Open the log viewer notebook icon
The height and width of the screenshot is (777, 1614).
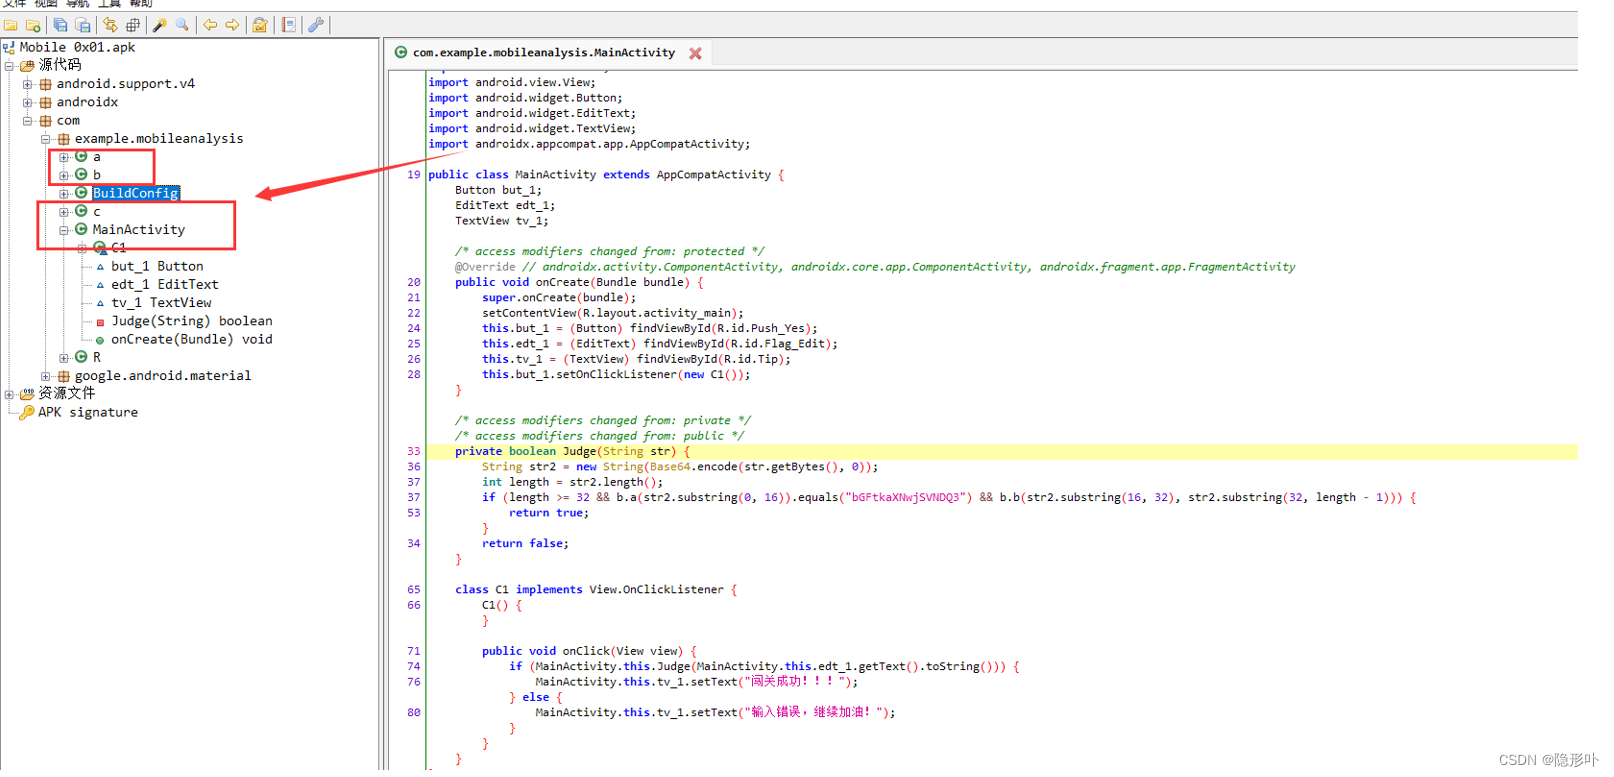pos(289,25)
